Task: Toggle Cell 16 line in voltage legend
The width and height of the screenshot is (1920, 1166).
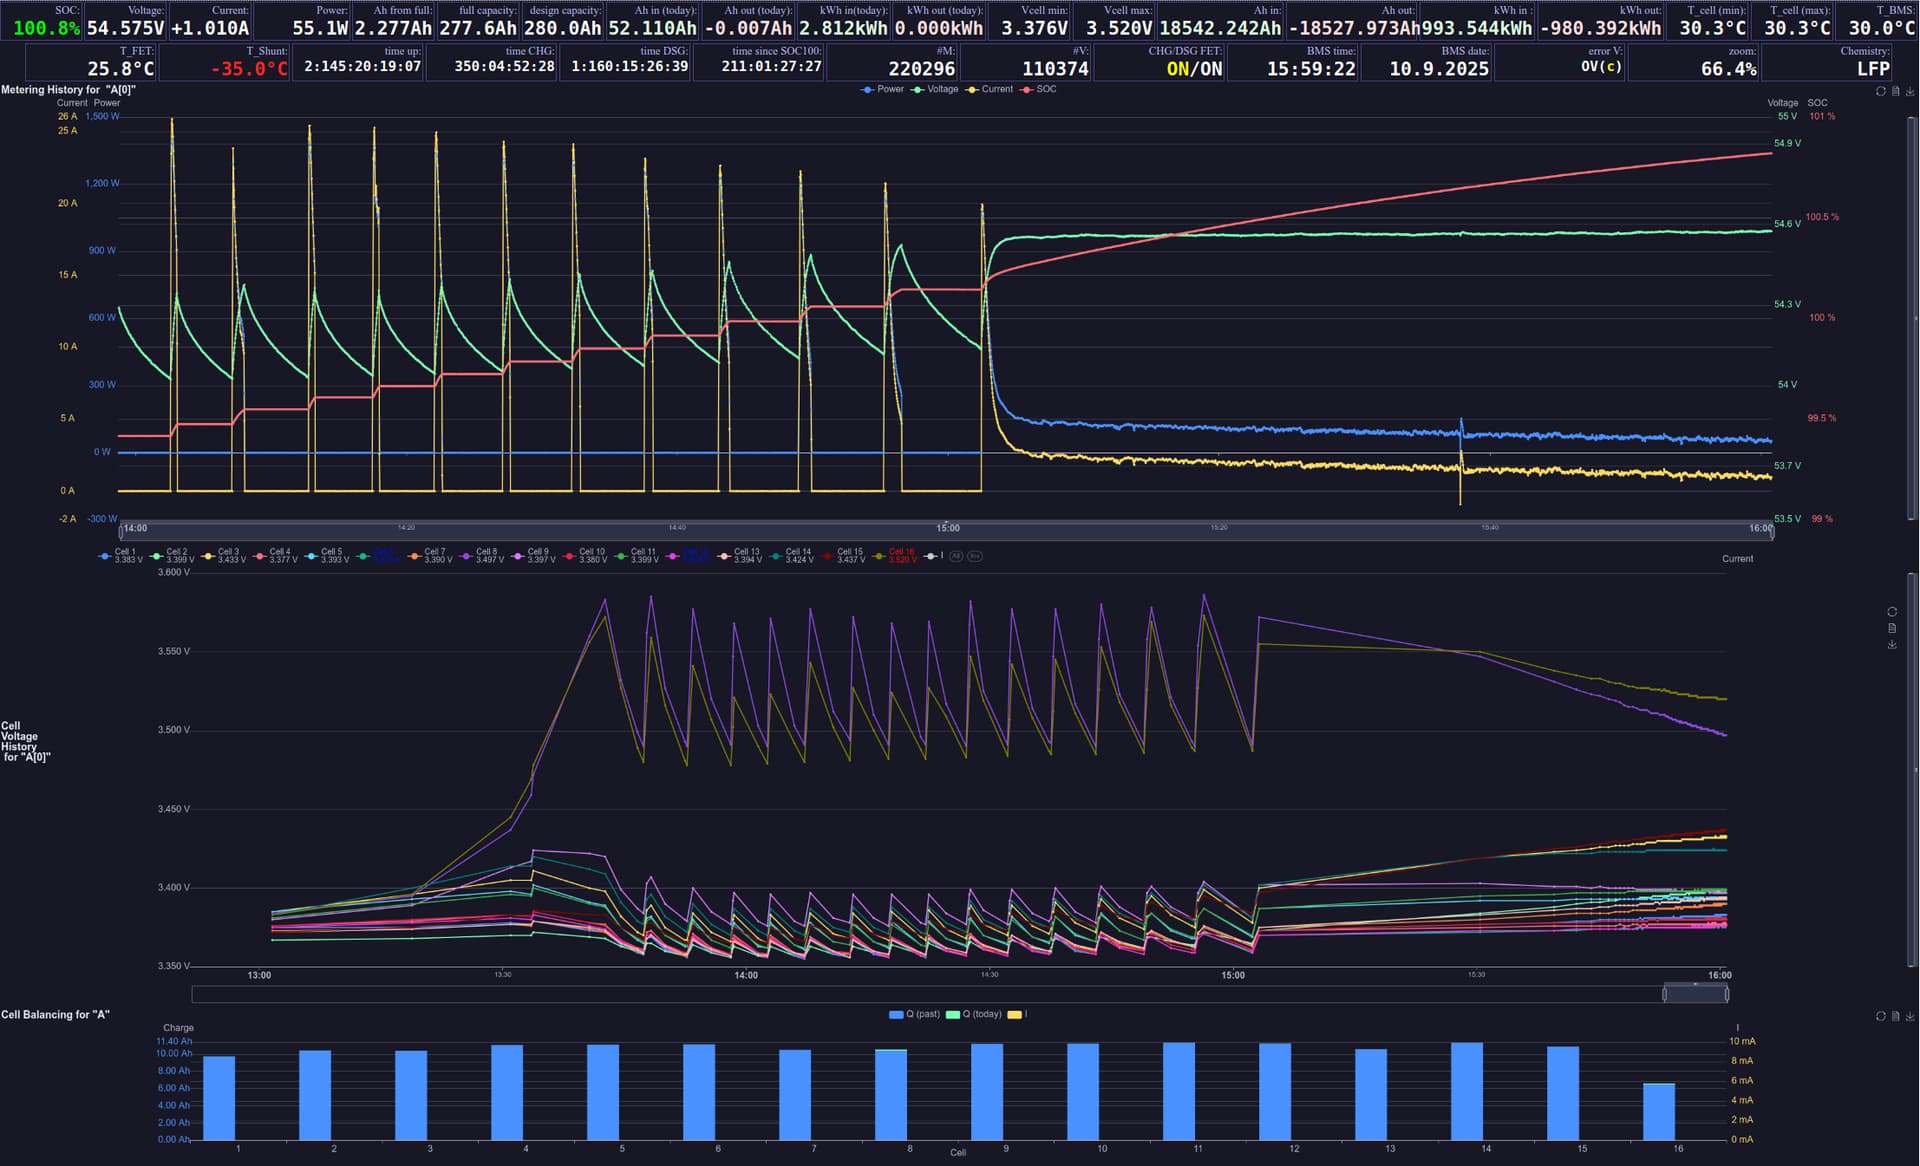Action: (x=895, y=555)
